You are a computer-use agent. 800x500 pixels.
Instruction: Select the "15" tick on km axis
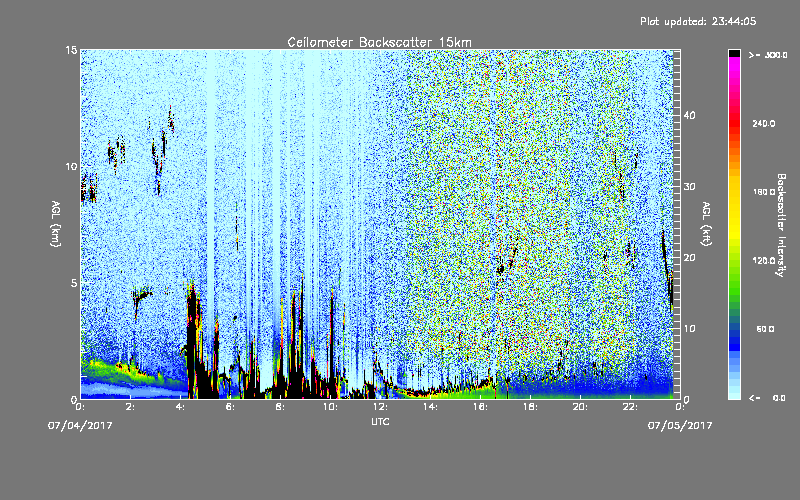pyautogui.click(x=71, y=50)
